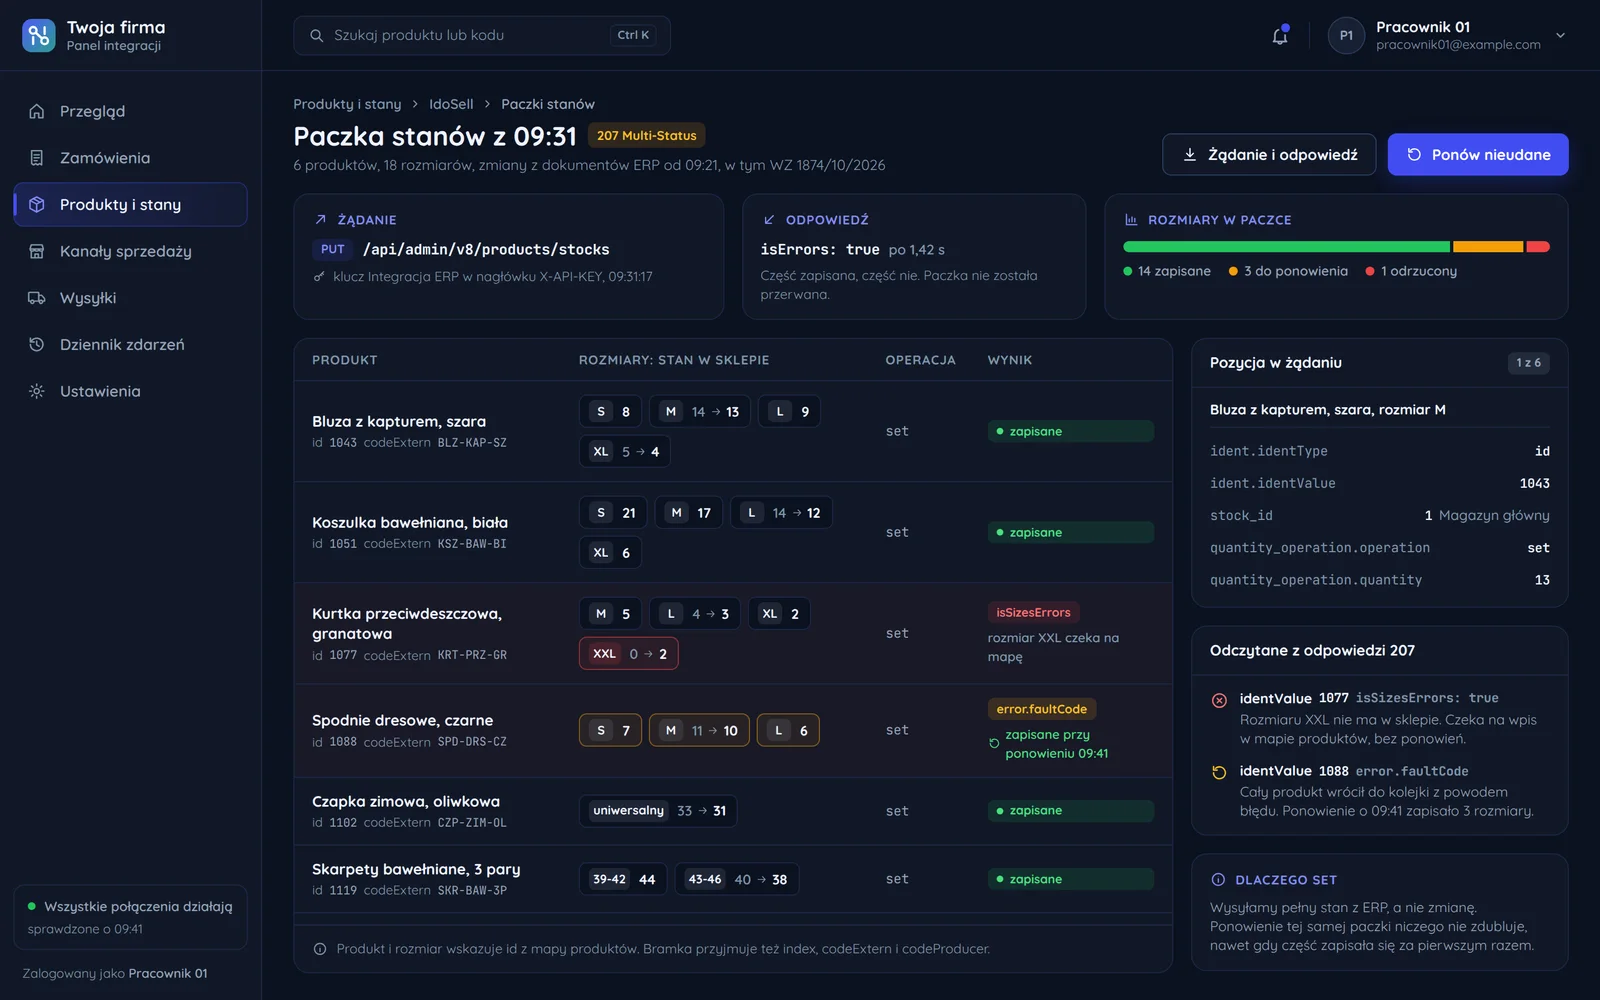Image resolution: width=1600 pixels, height=1000 pixels.
Task: Click the Przegląd home icon
Action: click(37, 111)
